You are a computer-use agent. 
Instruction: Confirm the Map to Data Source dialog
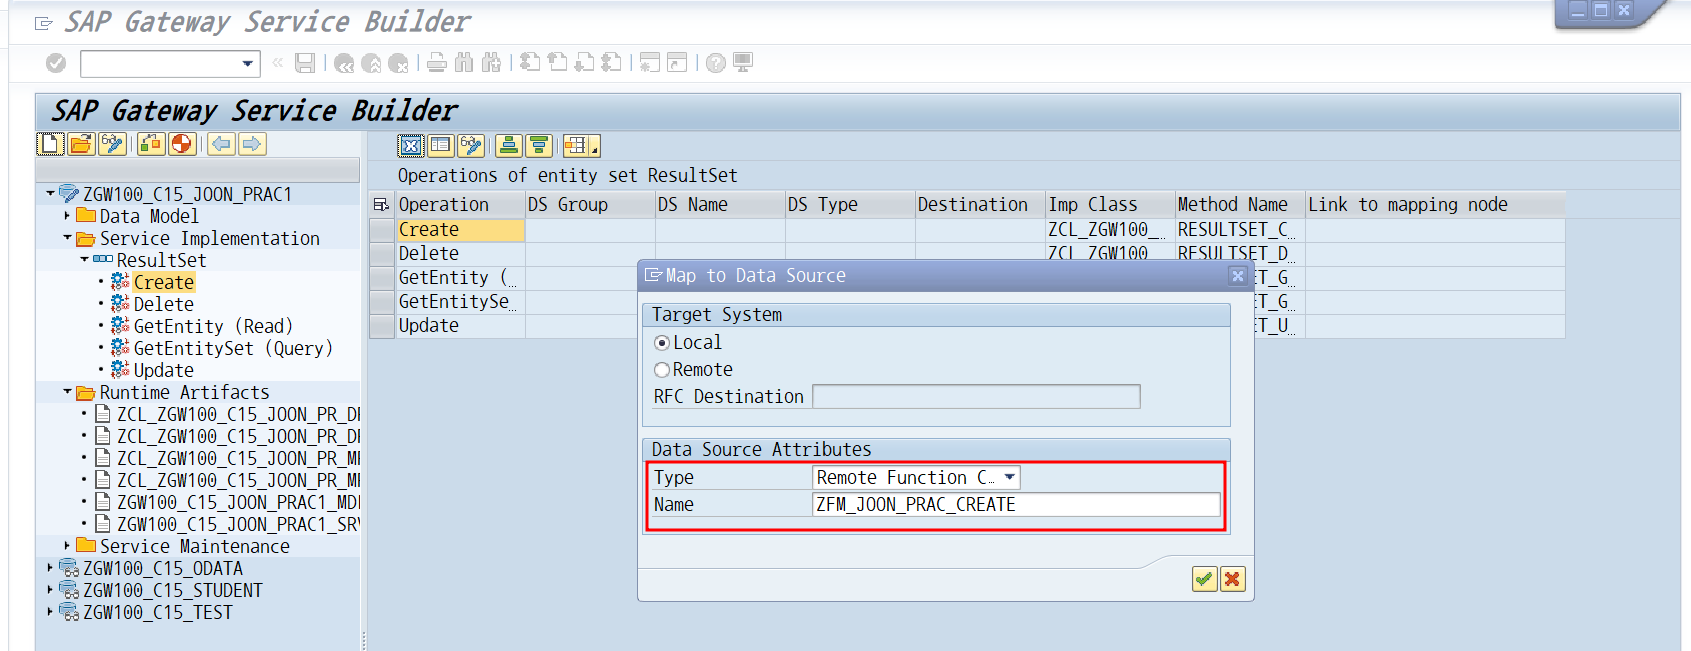tap(1204, 579)
